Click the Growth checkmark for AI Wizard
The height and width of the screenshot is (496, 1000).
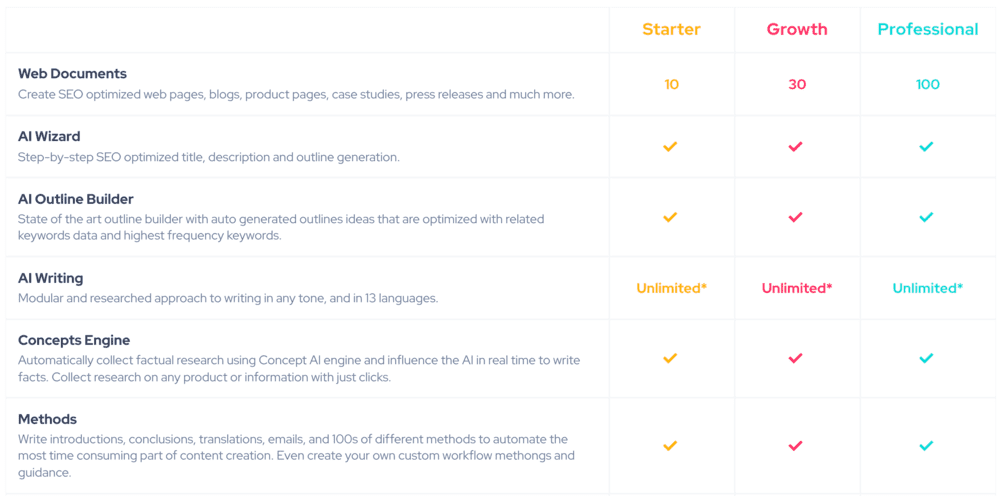coord(795,147)
